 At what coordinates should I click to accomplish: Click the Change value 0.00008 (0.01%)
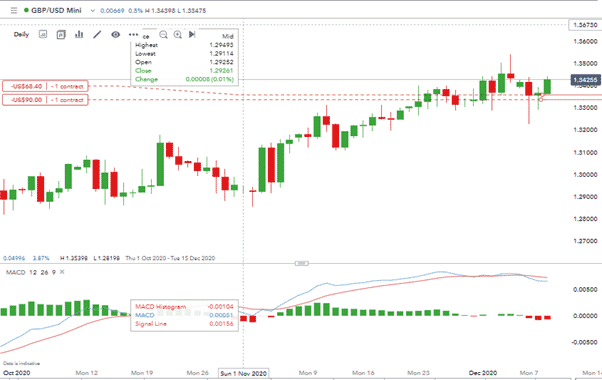pos(209,79)
